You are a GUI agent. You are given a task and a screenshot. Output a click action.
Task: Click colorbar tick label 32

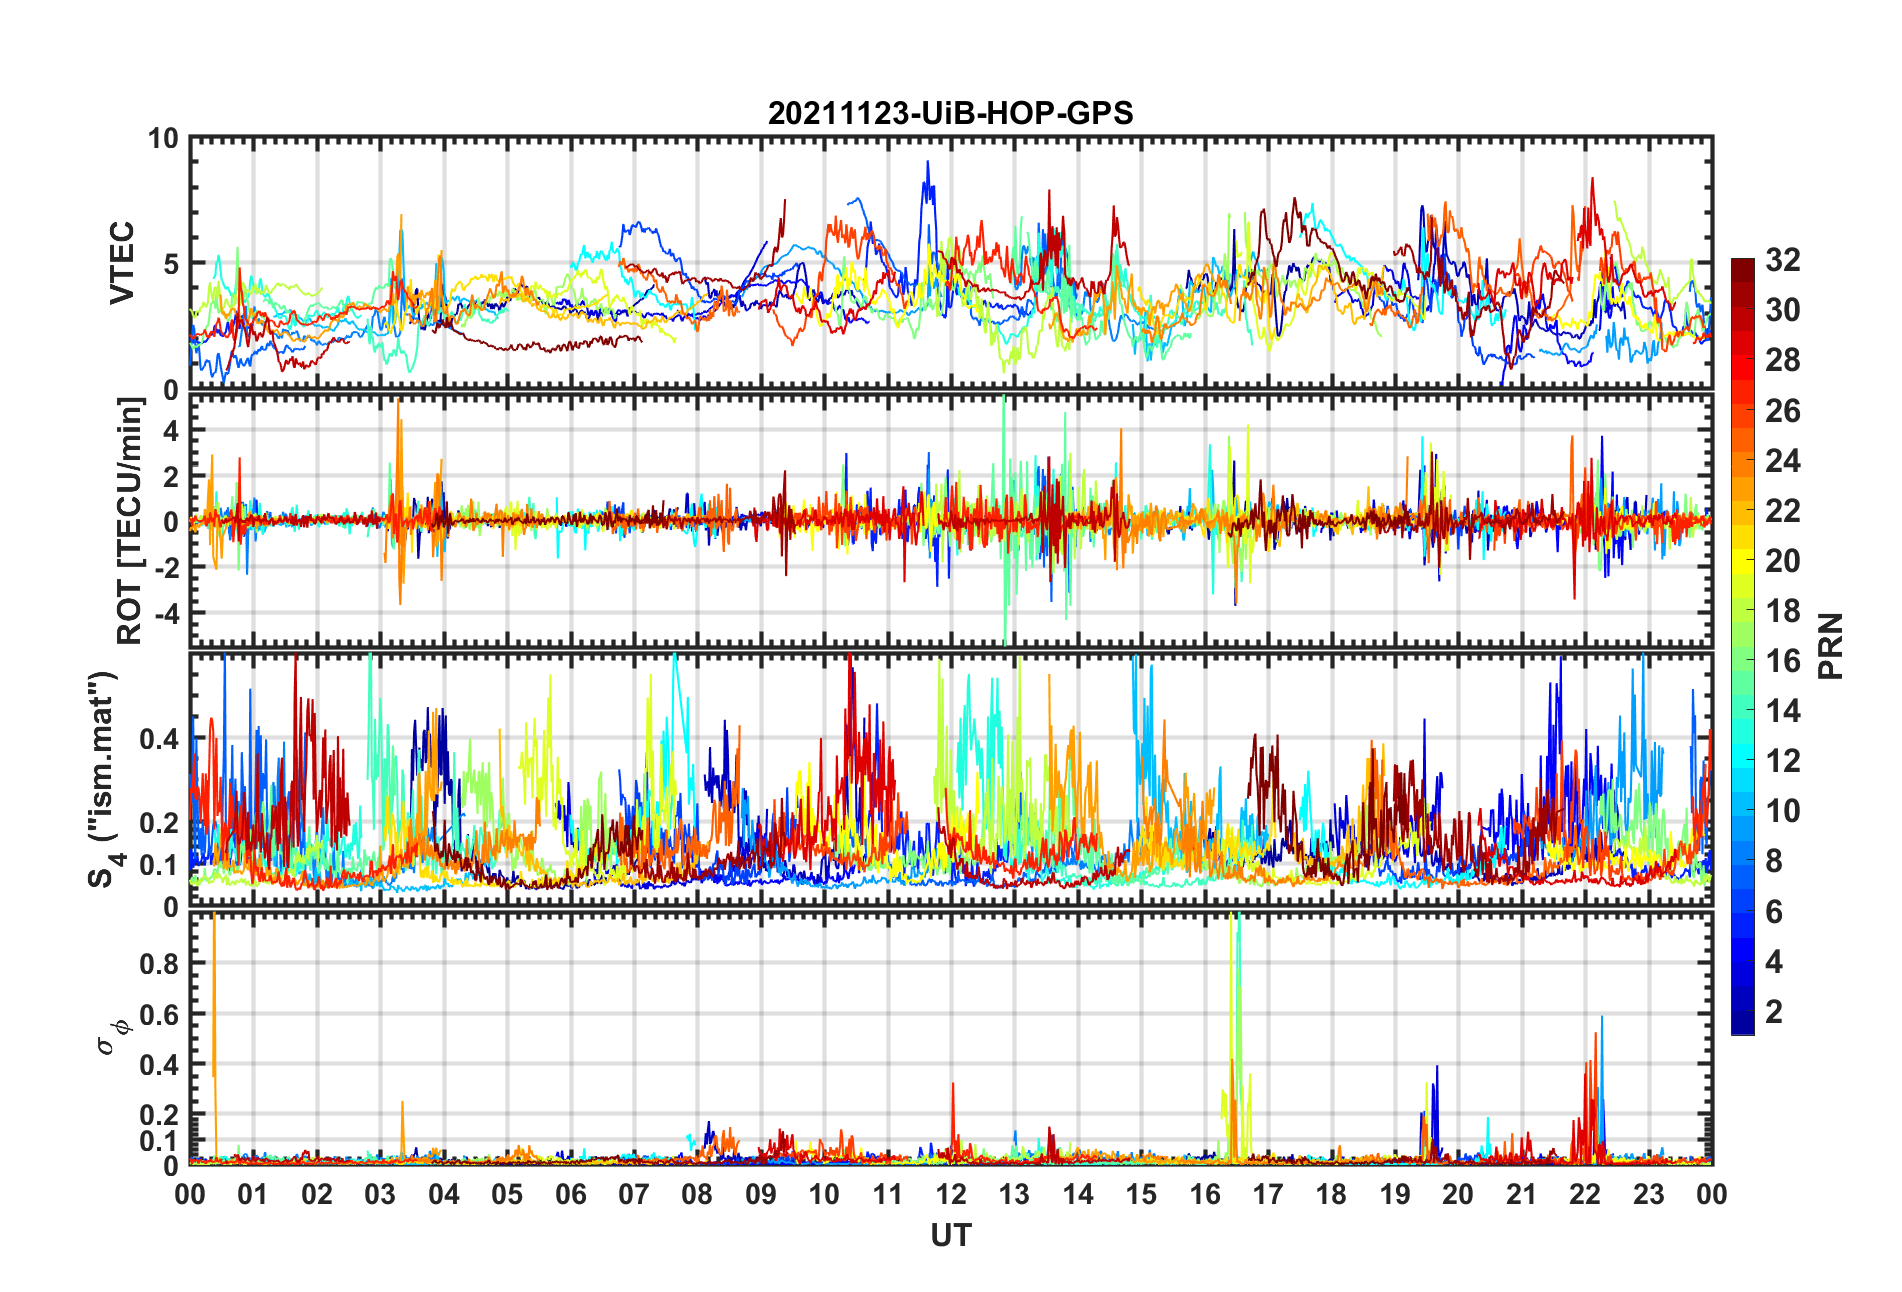click(1782, 260)
